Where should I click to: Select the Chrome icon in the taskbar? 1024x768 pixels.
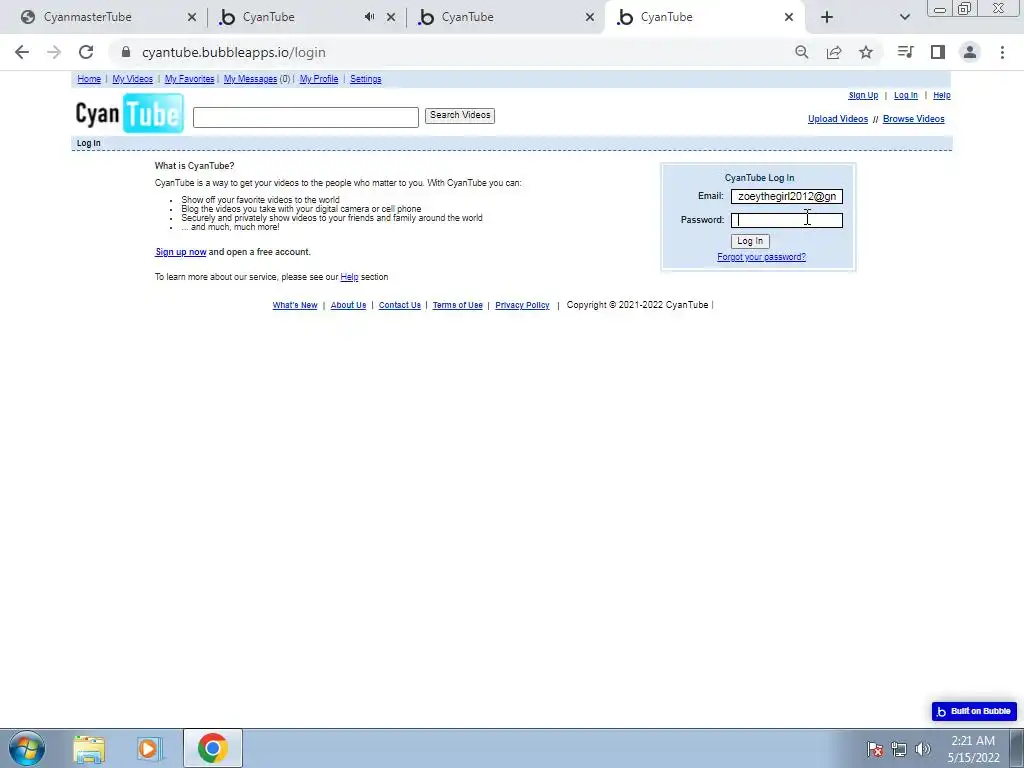tap(213, 748)
